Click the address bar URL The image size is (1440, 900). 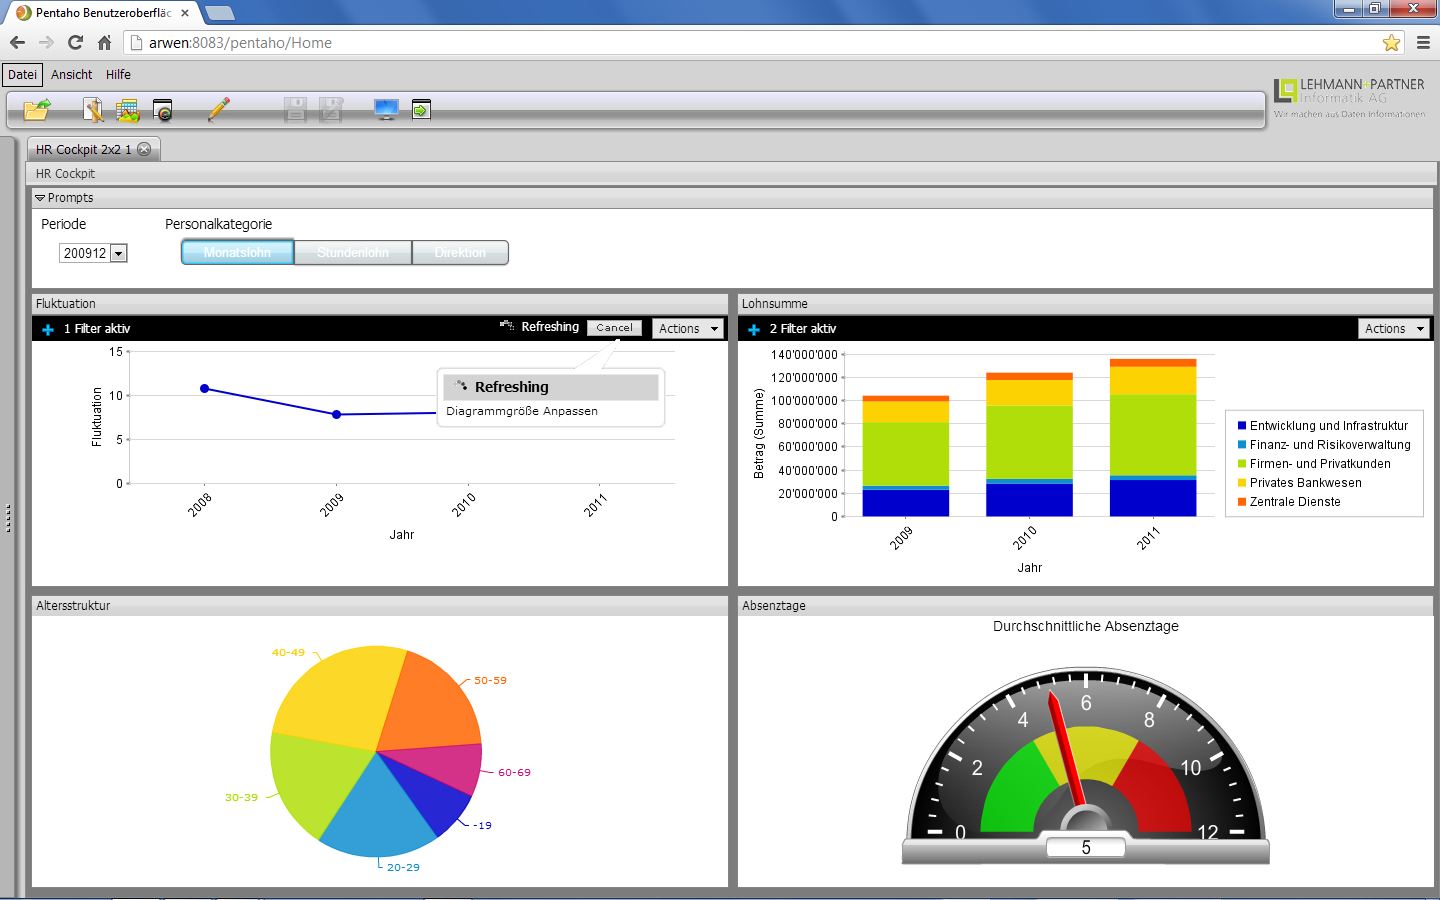[x=240, y=43]
